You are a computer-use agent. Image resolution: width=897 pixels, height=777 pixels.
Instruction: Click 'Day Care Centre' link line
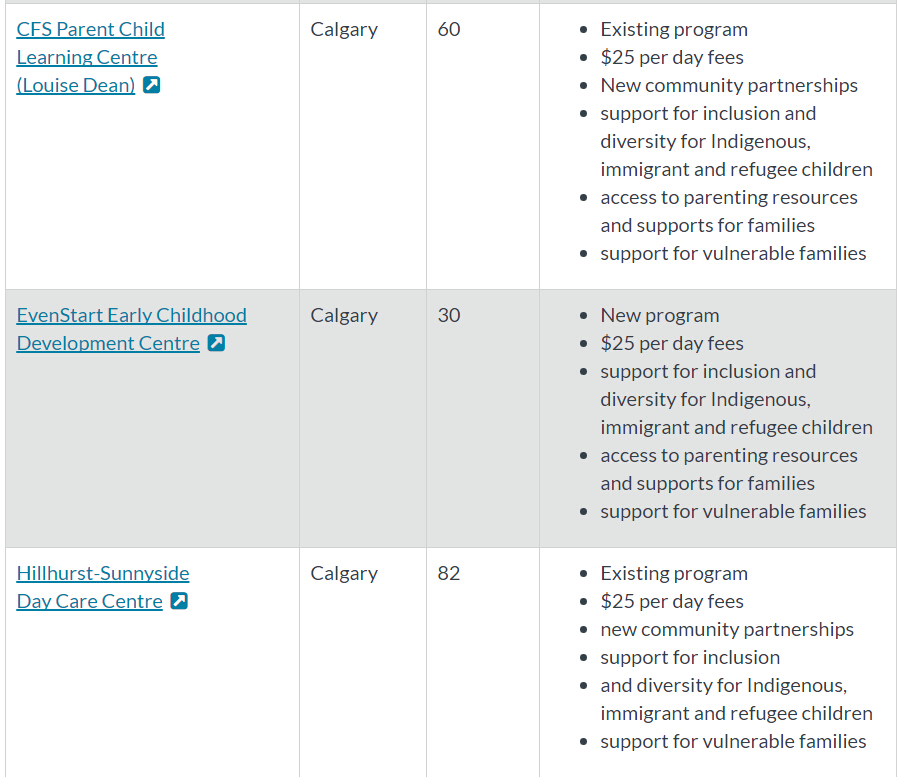(x=90, y=601)
